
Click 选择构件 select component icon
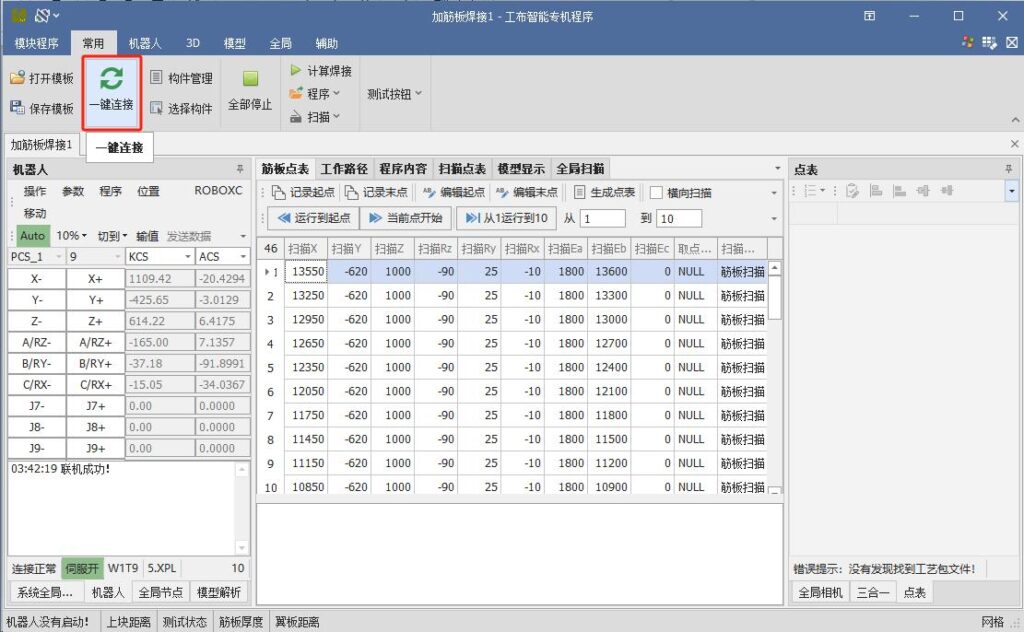coord(157,108)
